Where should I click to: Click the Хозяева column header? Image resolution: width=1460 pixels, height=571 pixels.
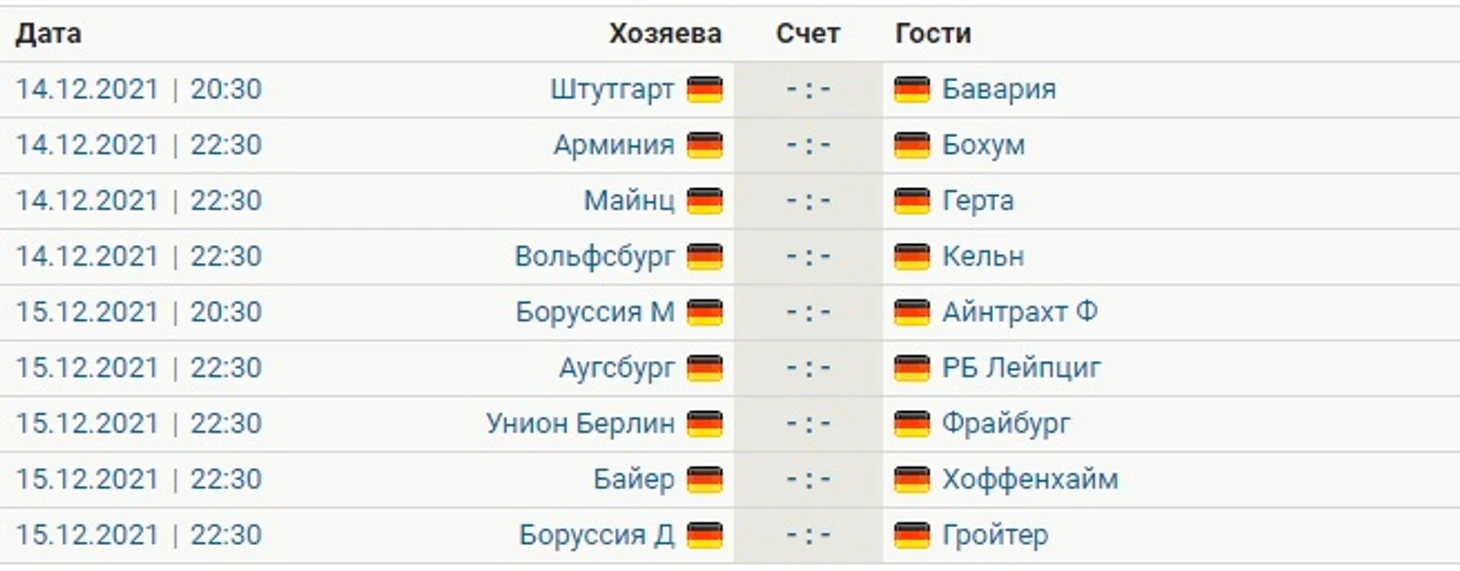(665, 34)
